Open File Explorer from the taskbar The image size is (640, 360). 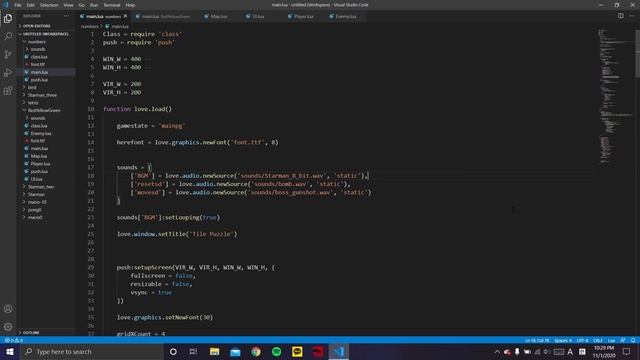214,351
